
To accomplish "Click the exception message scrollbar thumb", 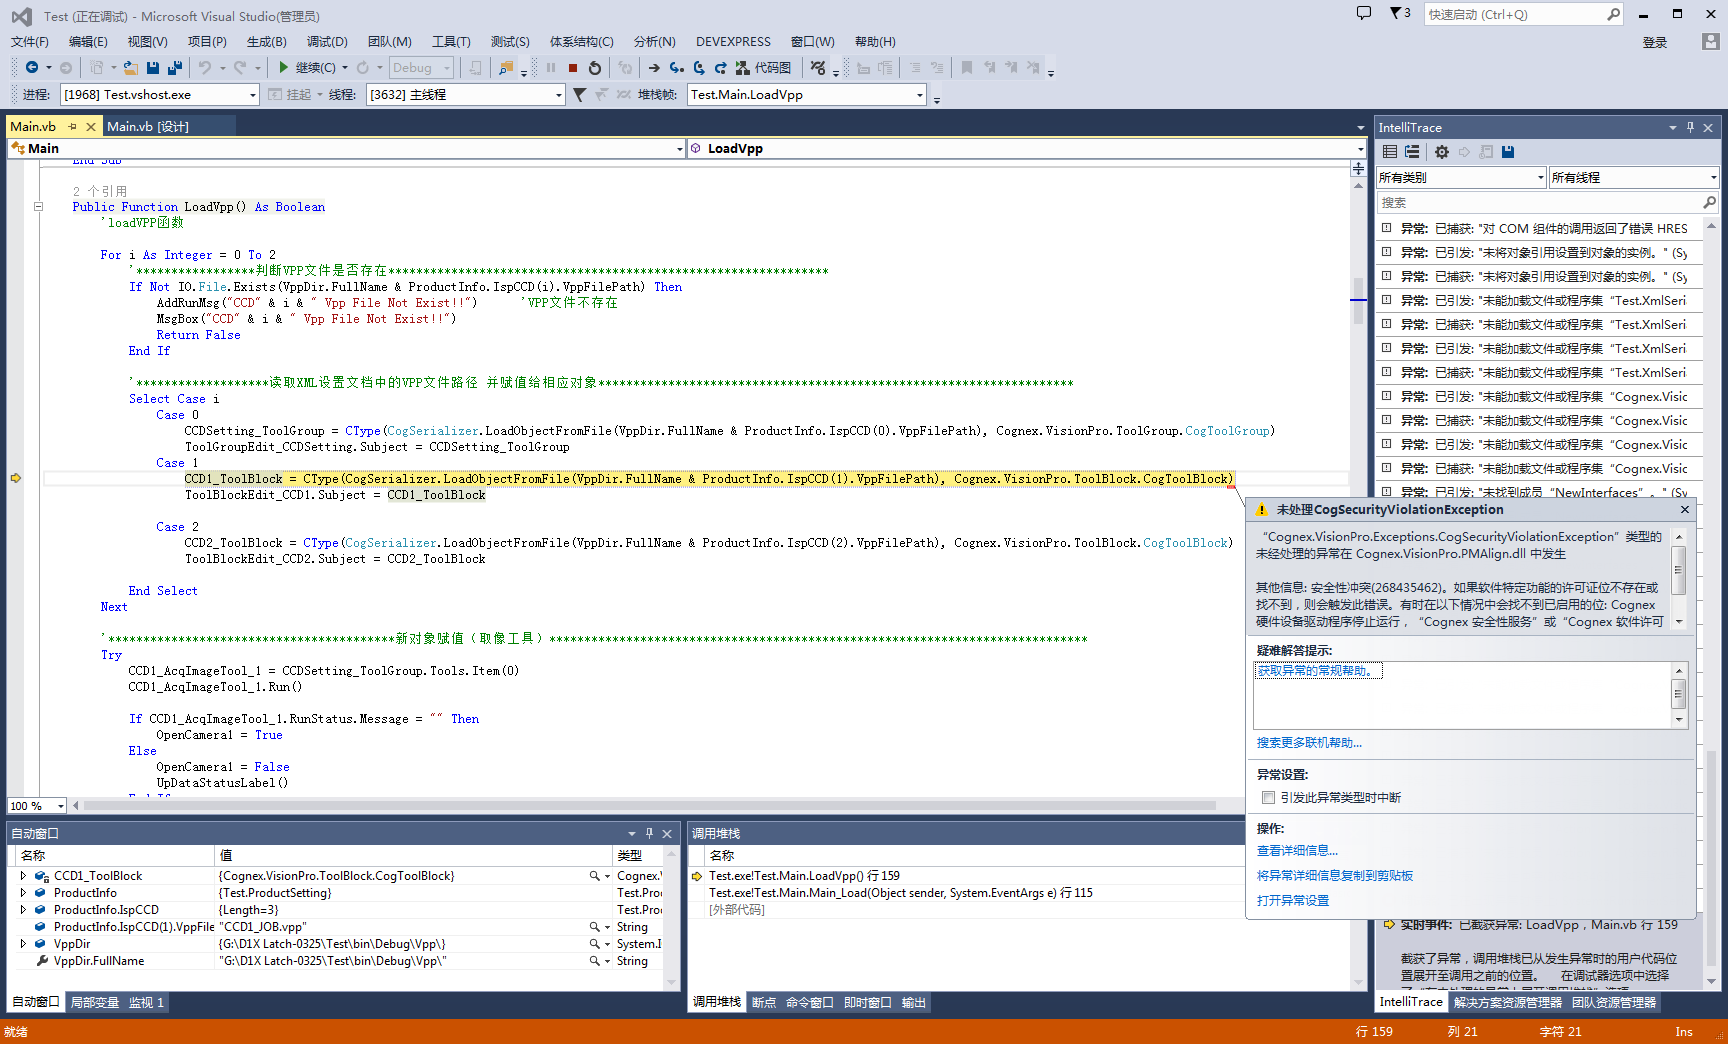I will (1679, 571).
